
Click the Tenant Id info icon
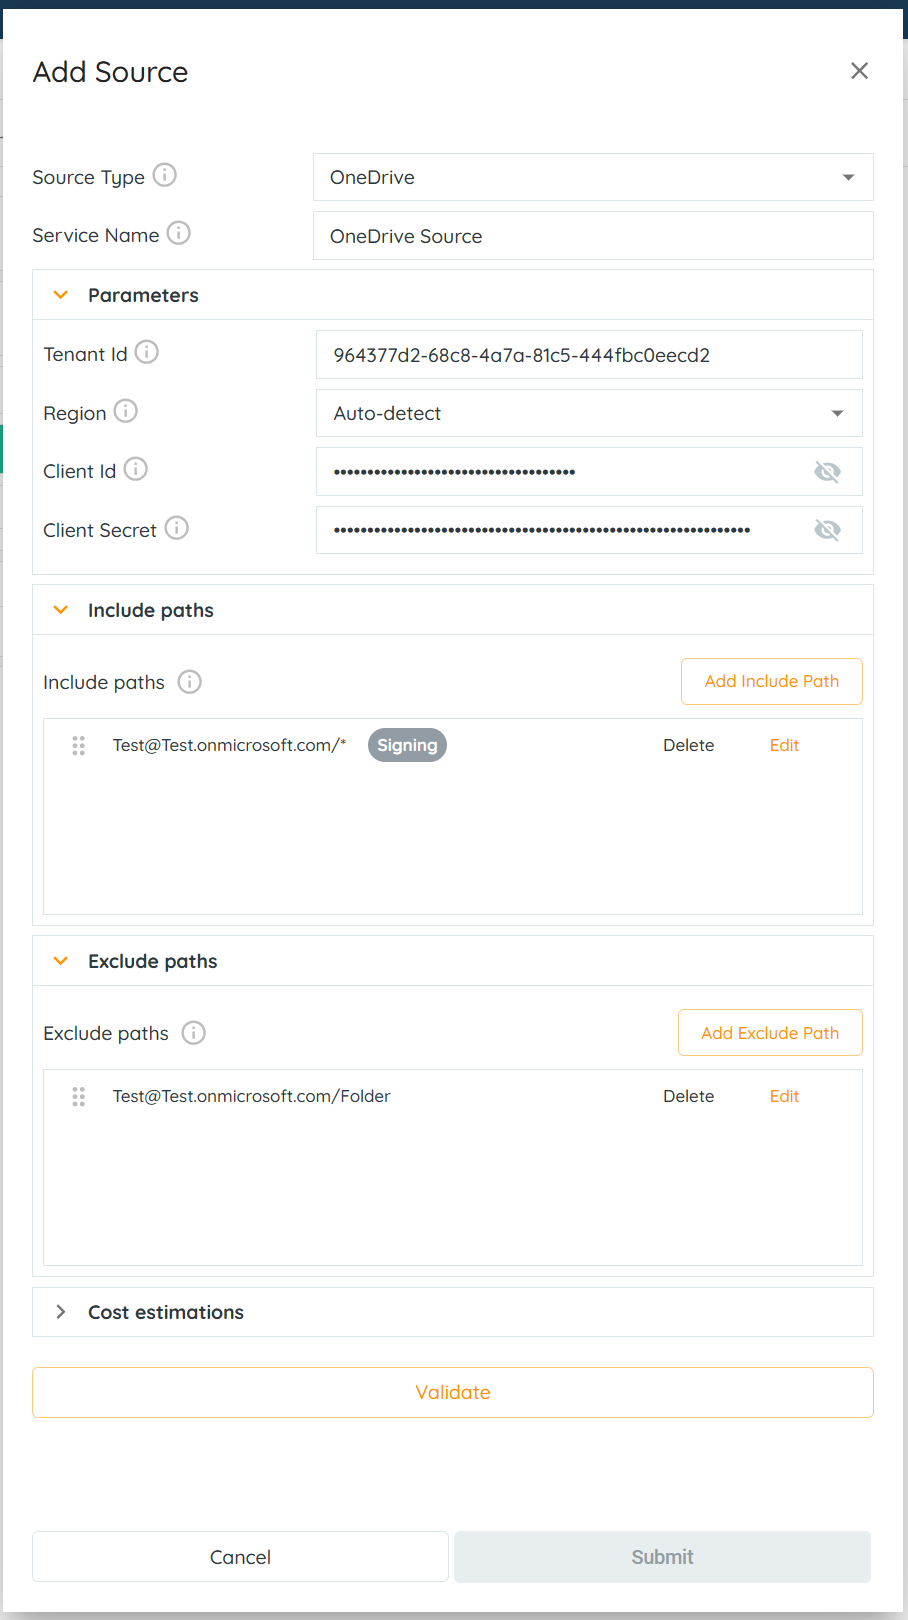coord(147,352)
